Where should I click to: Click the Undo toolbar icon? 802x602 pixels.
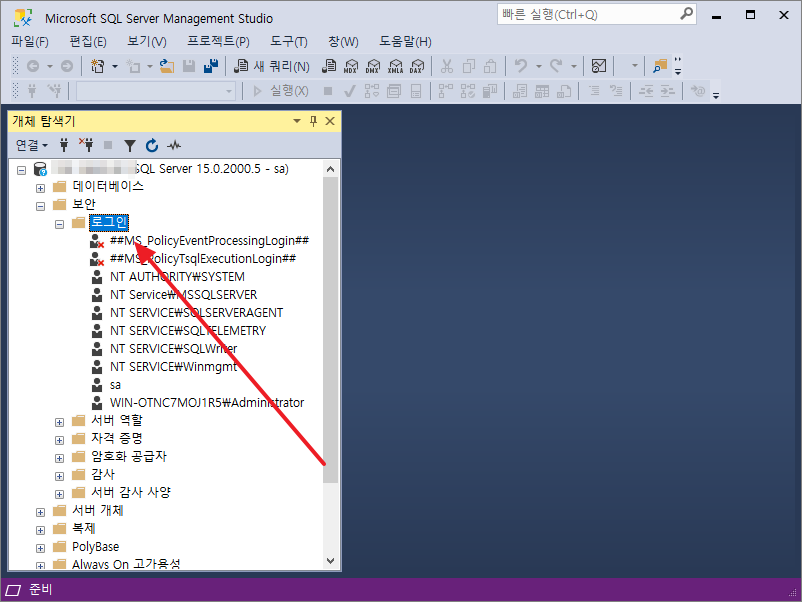pyautogui.click(x=521, y=66)
